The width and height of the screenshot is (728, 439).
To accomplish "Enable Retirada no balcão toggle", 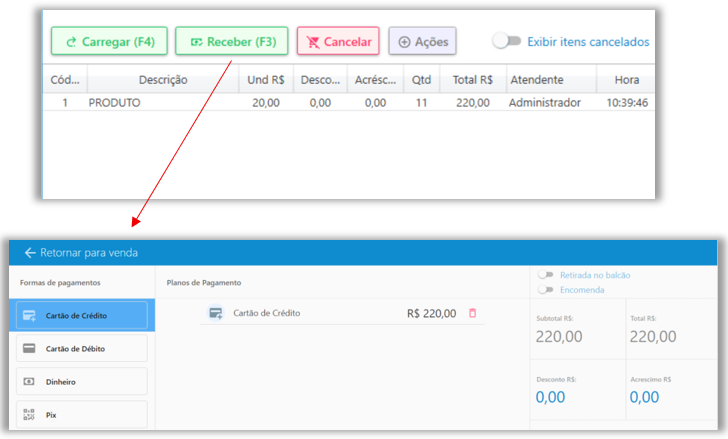I will [546, 275].
